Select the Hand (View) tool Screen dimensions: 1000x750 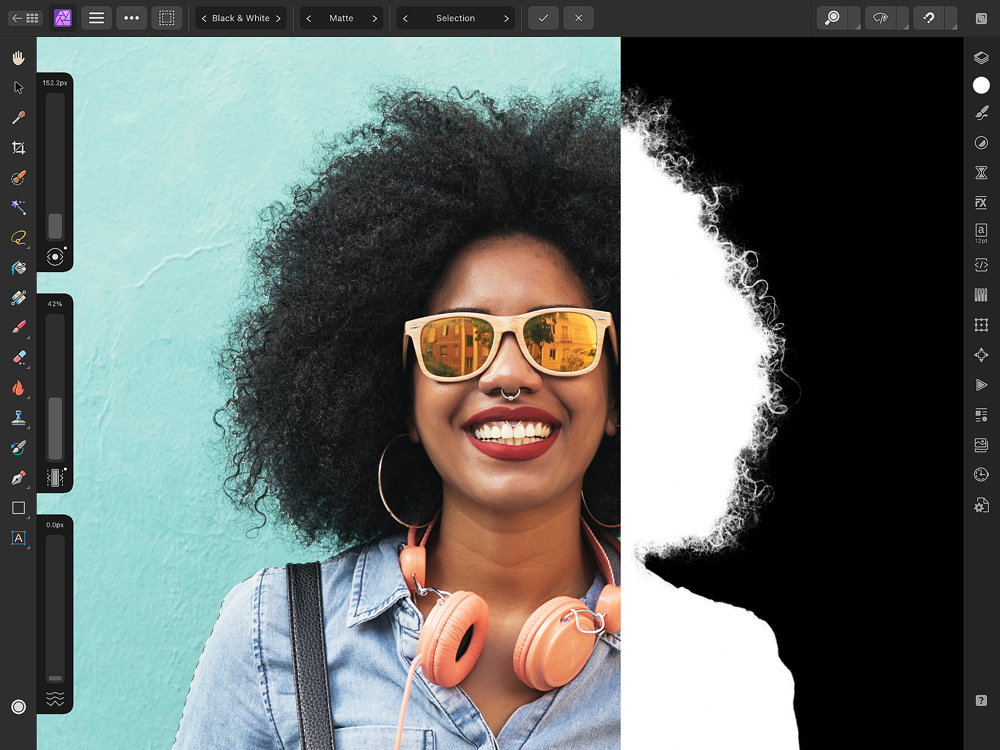click(18, 58)
